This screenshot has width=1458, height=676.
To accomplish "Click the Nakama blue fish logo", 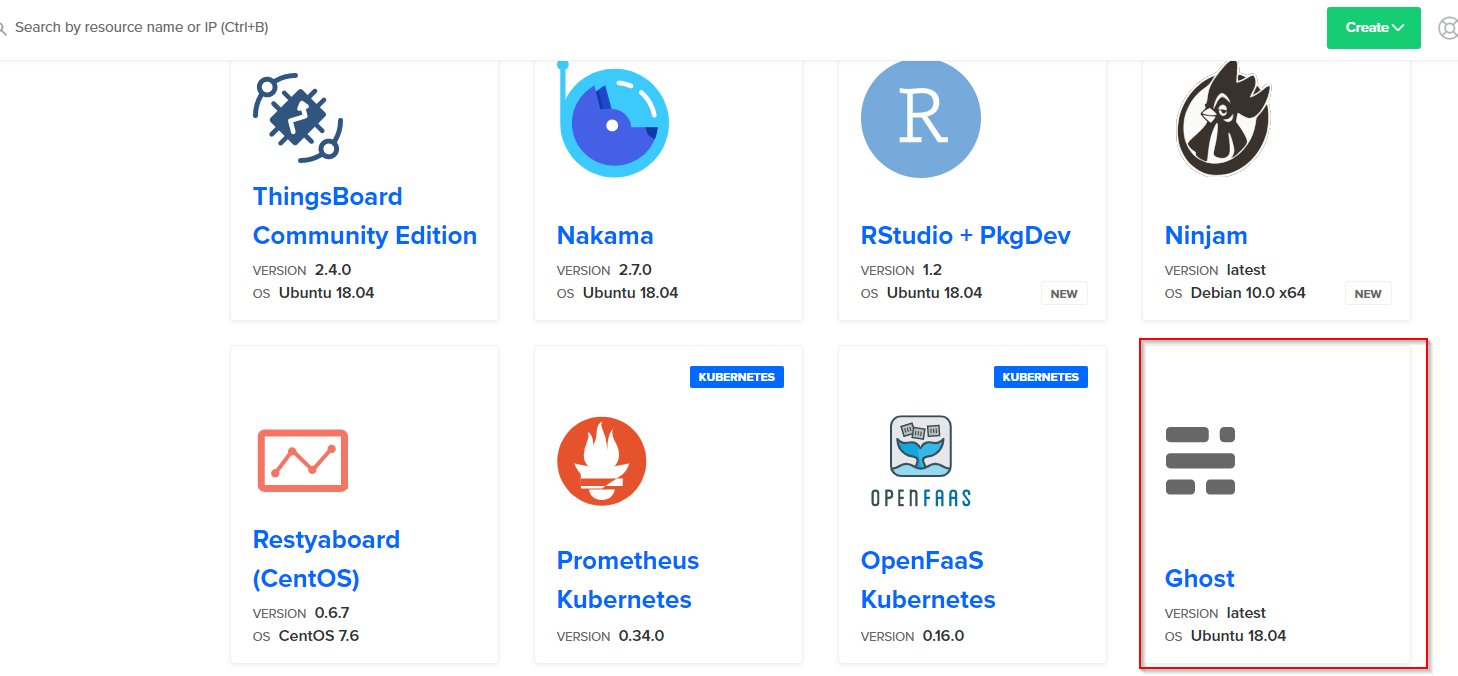I will click(x=613, y=118).
